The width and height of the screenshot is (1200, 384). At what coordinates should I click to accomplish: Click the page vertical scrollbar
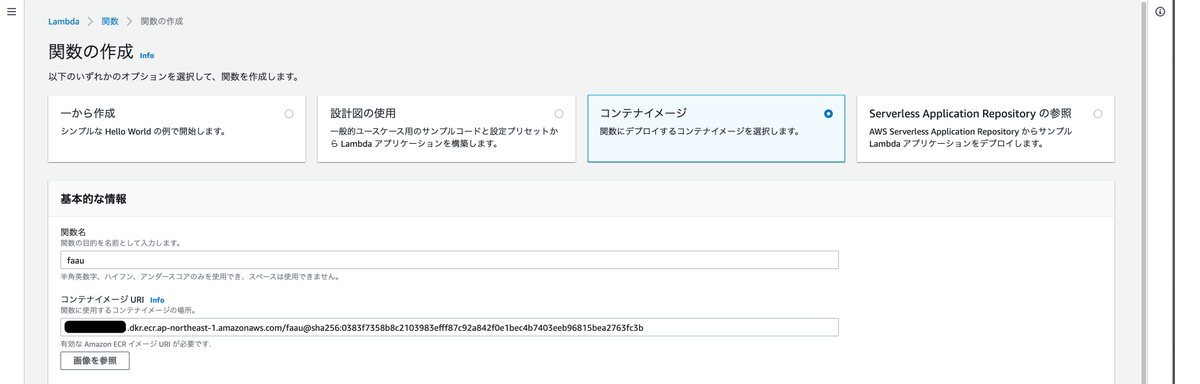point(1144,192)
